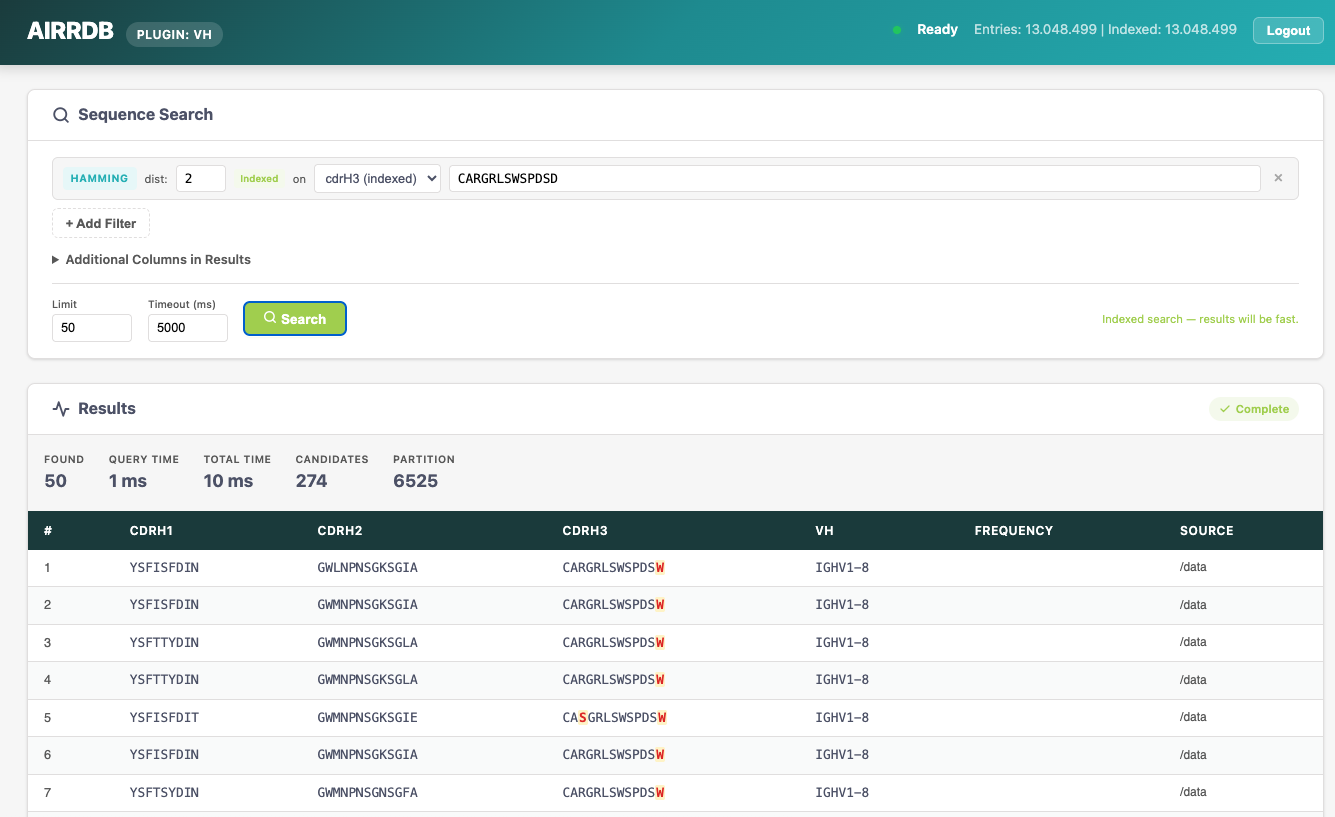
Task: Open the /data source link in row 1
Action: [1193, 566]
